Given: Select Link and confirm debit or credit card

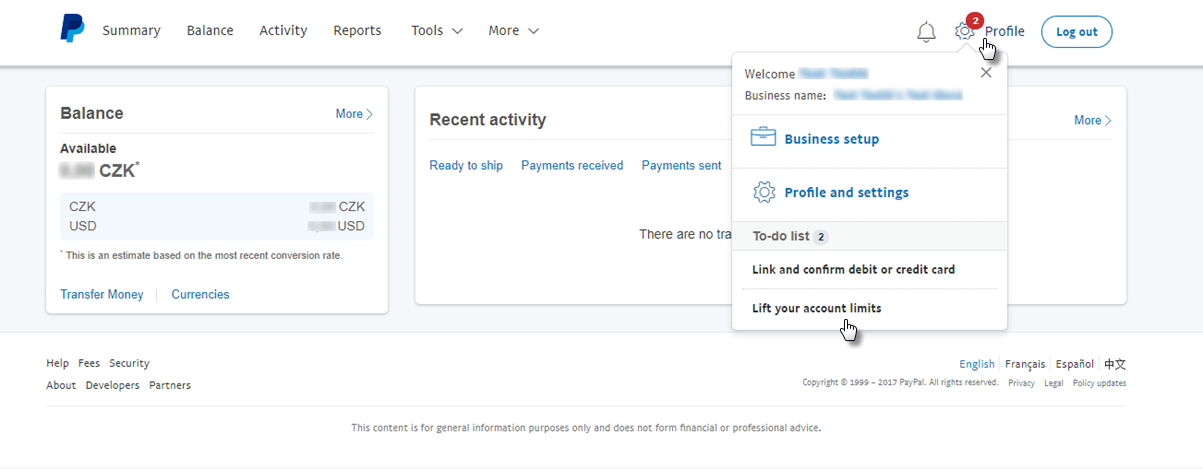Looking at the screenshot, I should coord(853,269).
